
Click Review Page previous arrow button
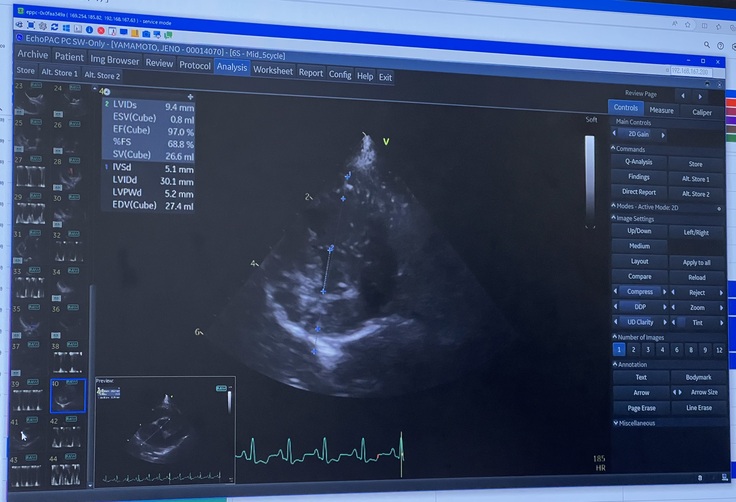[683, 95]
